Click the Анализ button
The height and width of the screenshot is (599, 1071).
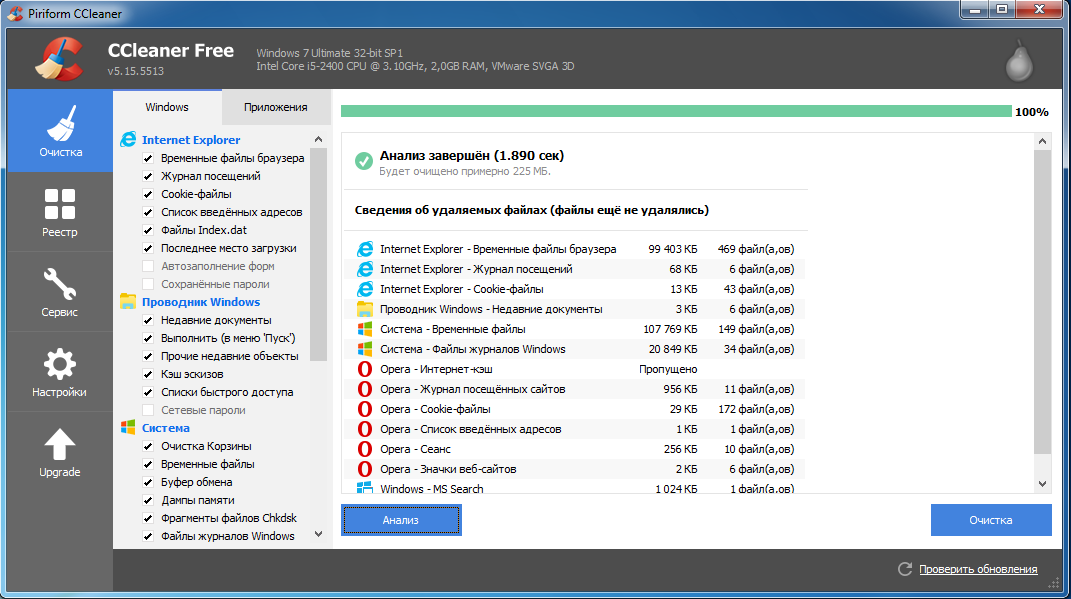(x=401, y=520)
